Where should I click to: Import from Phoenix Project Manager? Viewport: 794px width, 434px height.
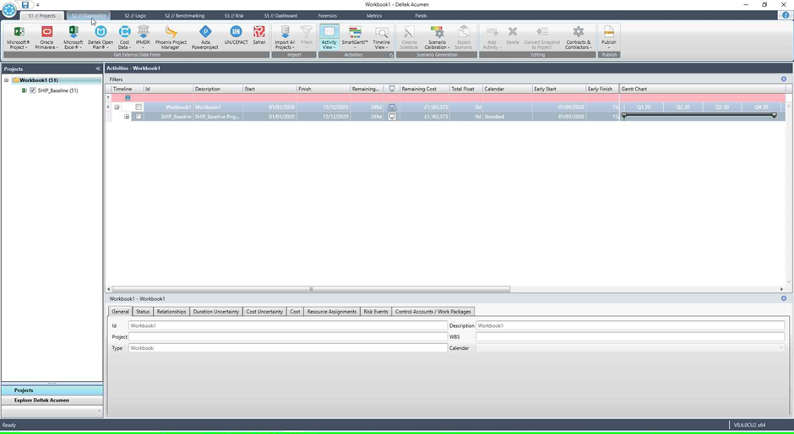pyautogui.click(x=171, y=37)
